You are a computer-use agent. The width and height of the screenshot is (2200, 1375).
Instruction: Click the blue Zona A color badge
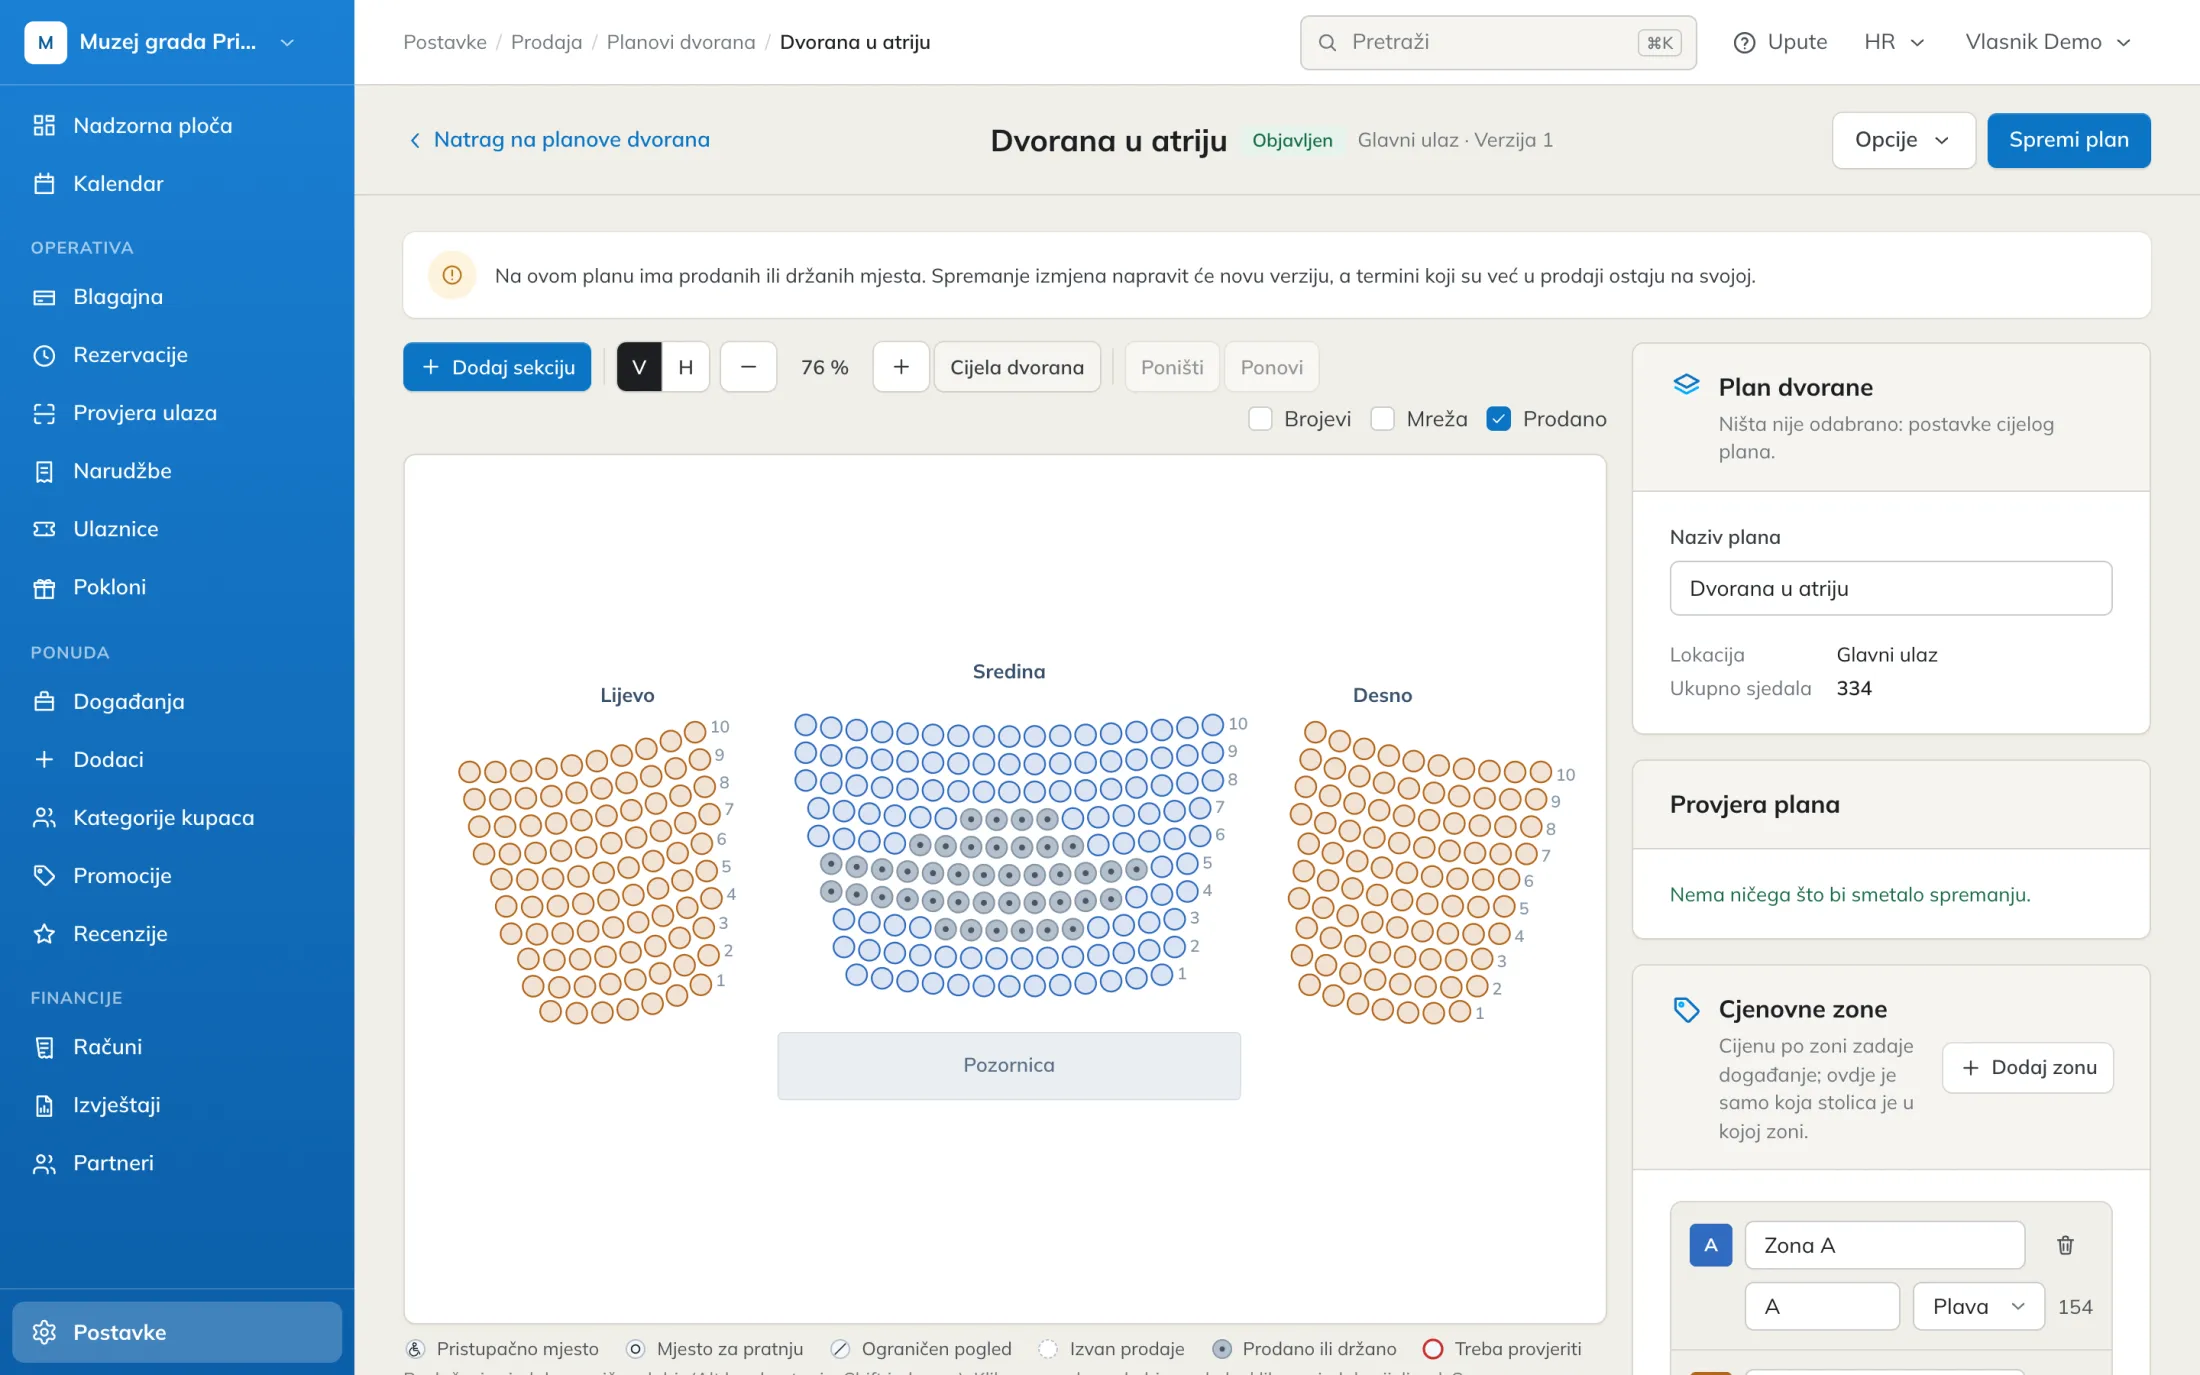pyautogui.click(x=1711, y=1245)
